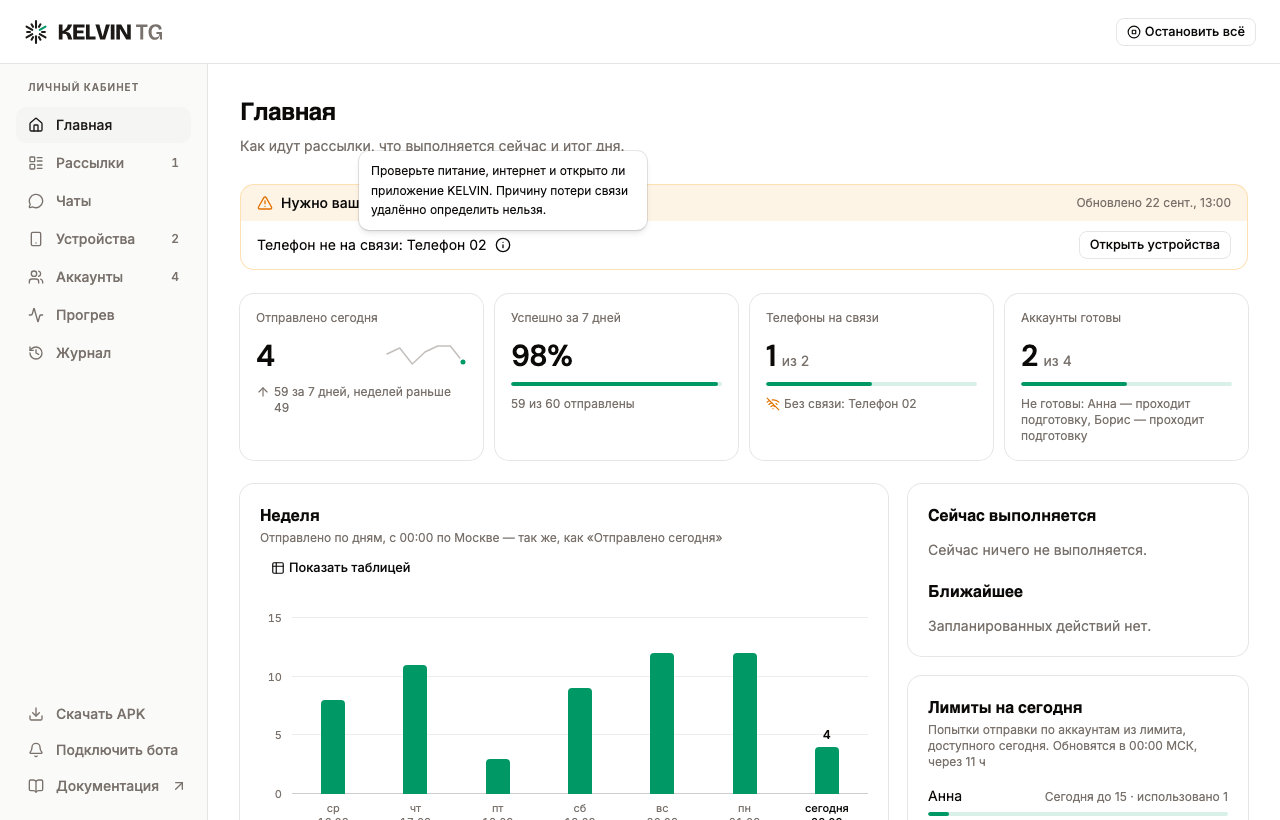The image size is (1280, 820).
Task: Open the Устройства menu item
Action: pyautogui.click(x=103, y=239)
